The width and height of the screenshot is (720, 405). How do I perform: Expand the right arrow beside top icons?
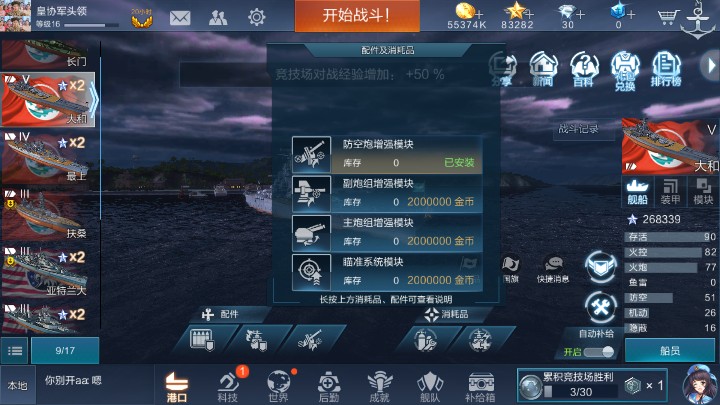point(710,66)
